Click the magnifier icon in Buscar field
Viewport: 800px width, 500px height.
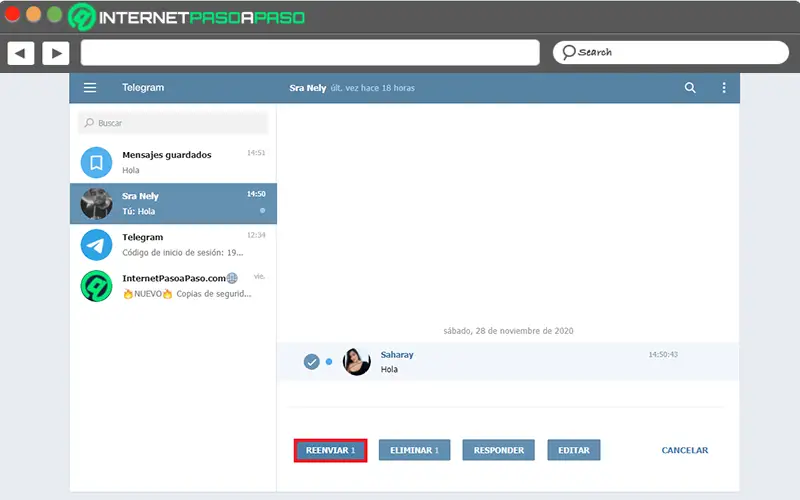tap(89, 123)
